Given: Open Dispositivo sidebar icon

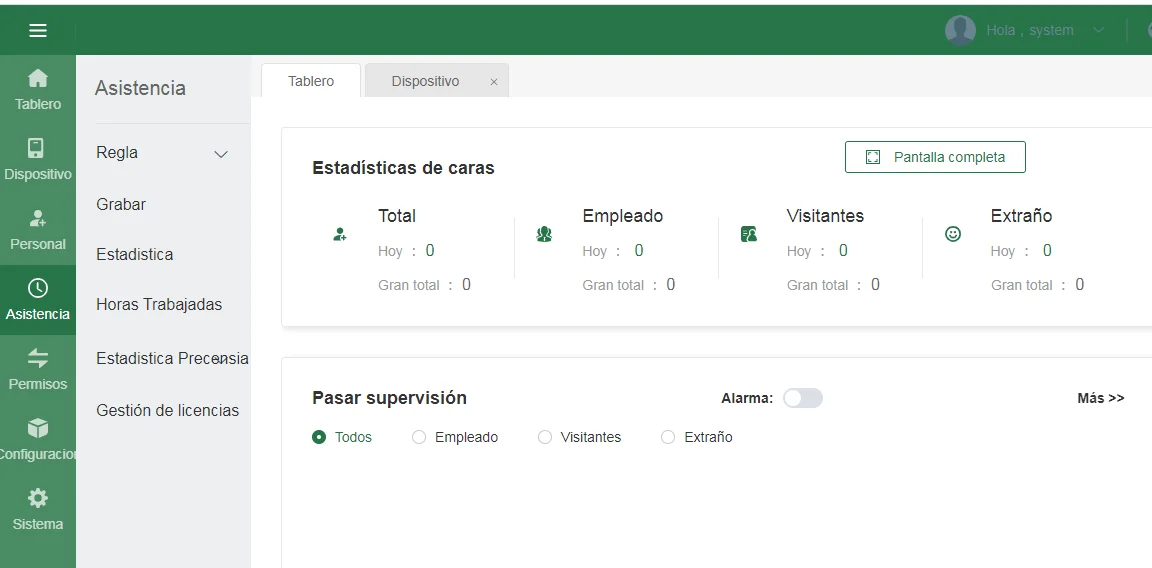Looking at the screenshot, I should 37,149.
